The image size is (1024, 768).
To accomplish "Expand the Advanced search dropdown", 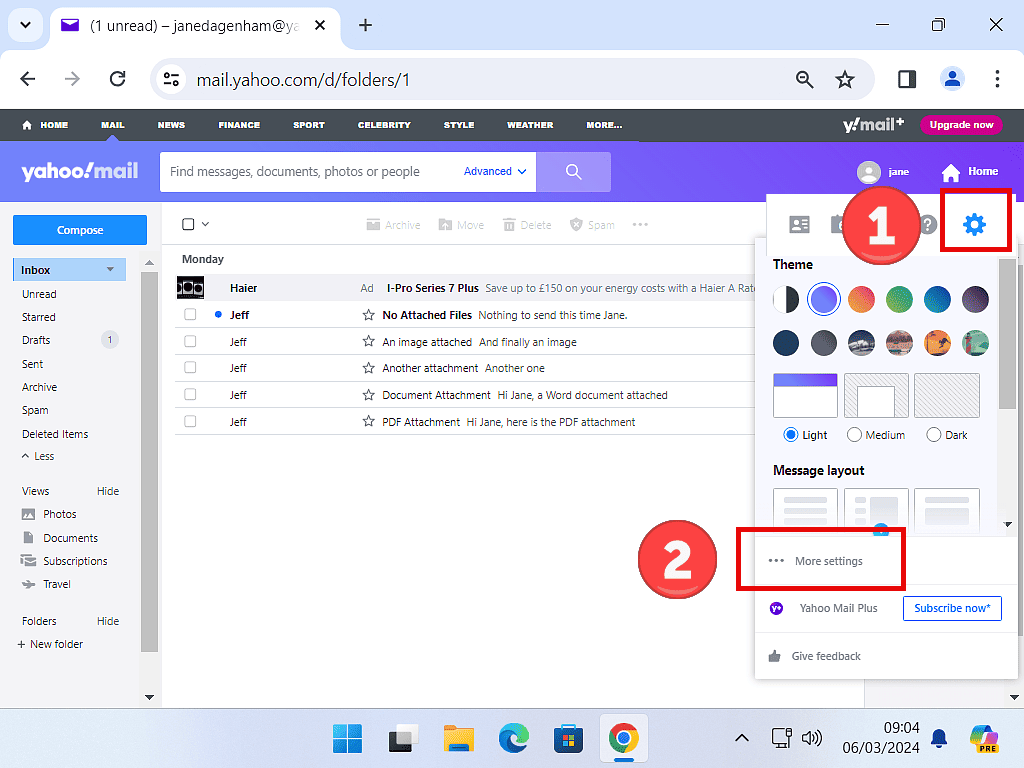I will (x=495, y=172).
